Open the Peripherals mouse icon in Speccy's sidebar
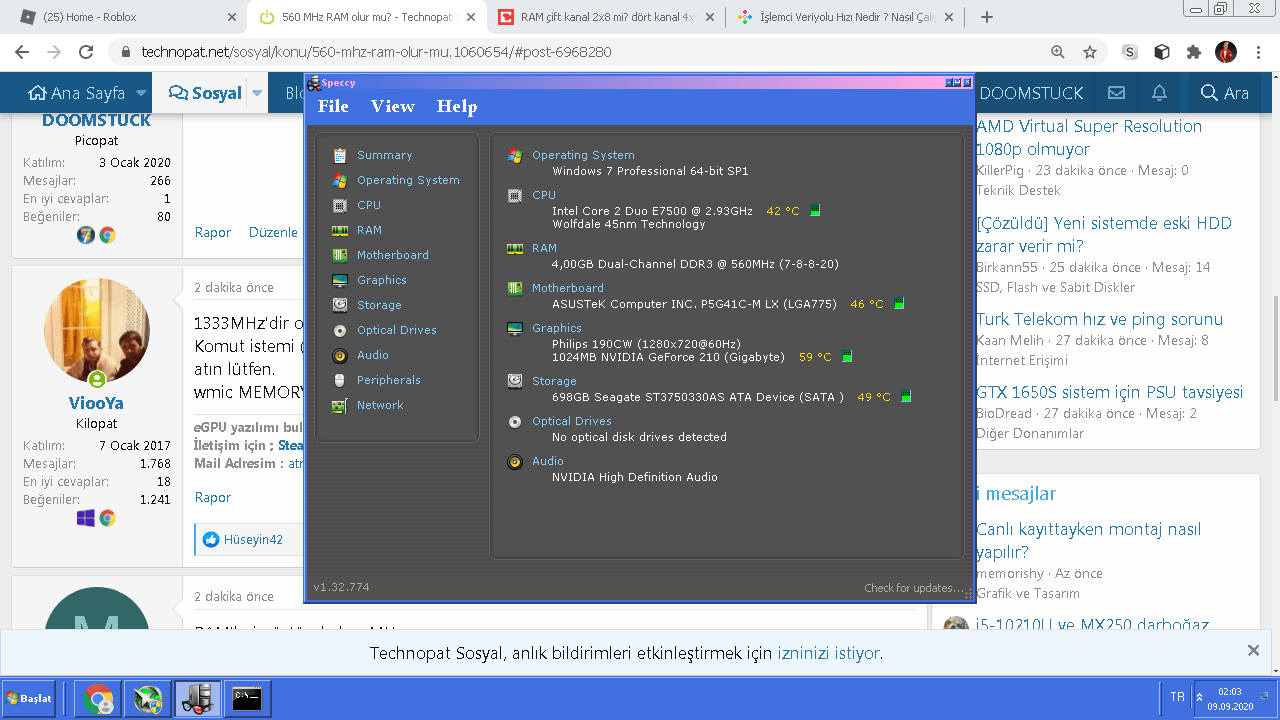1280x720 pixels. coord(340,380)
